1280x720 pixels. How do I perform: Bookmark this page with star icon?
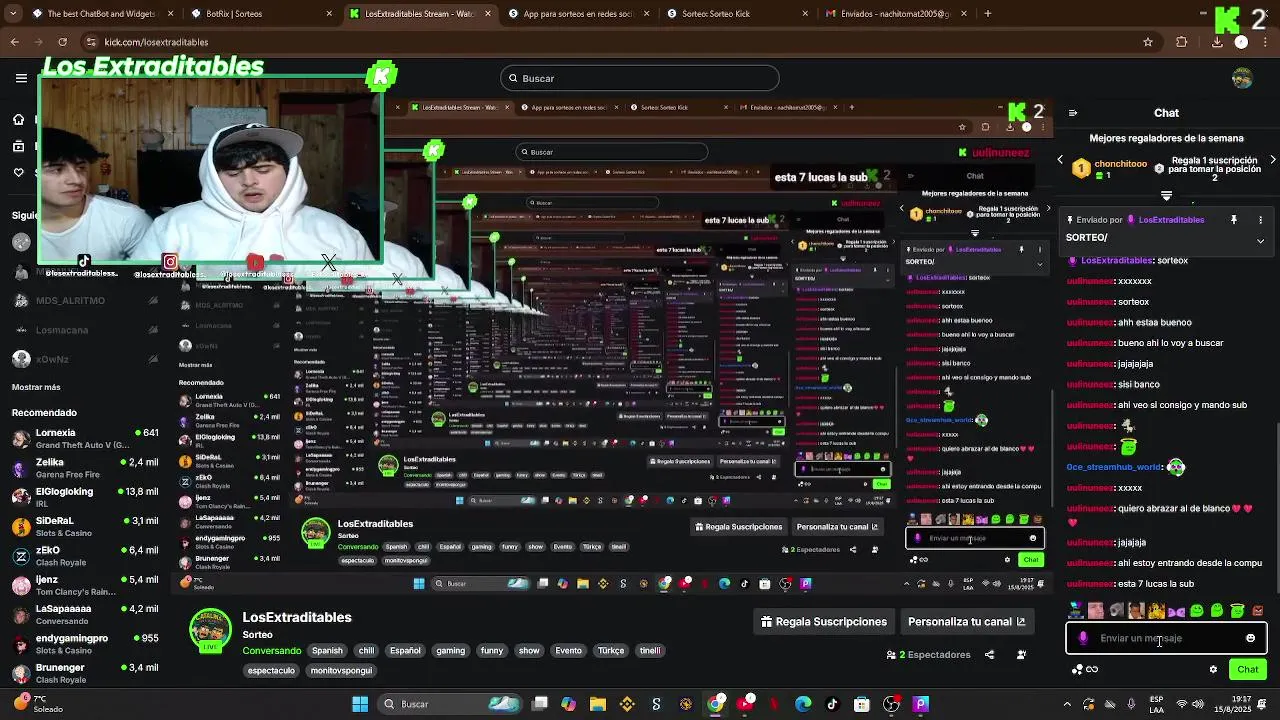click(1148, 42)
